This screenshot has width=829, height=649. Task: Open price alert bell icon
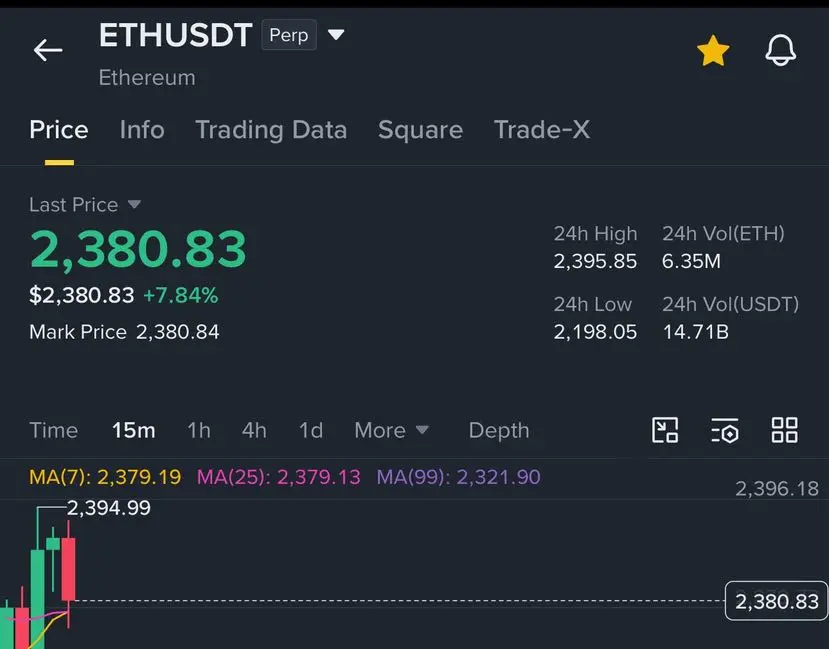coord(780,50)
